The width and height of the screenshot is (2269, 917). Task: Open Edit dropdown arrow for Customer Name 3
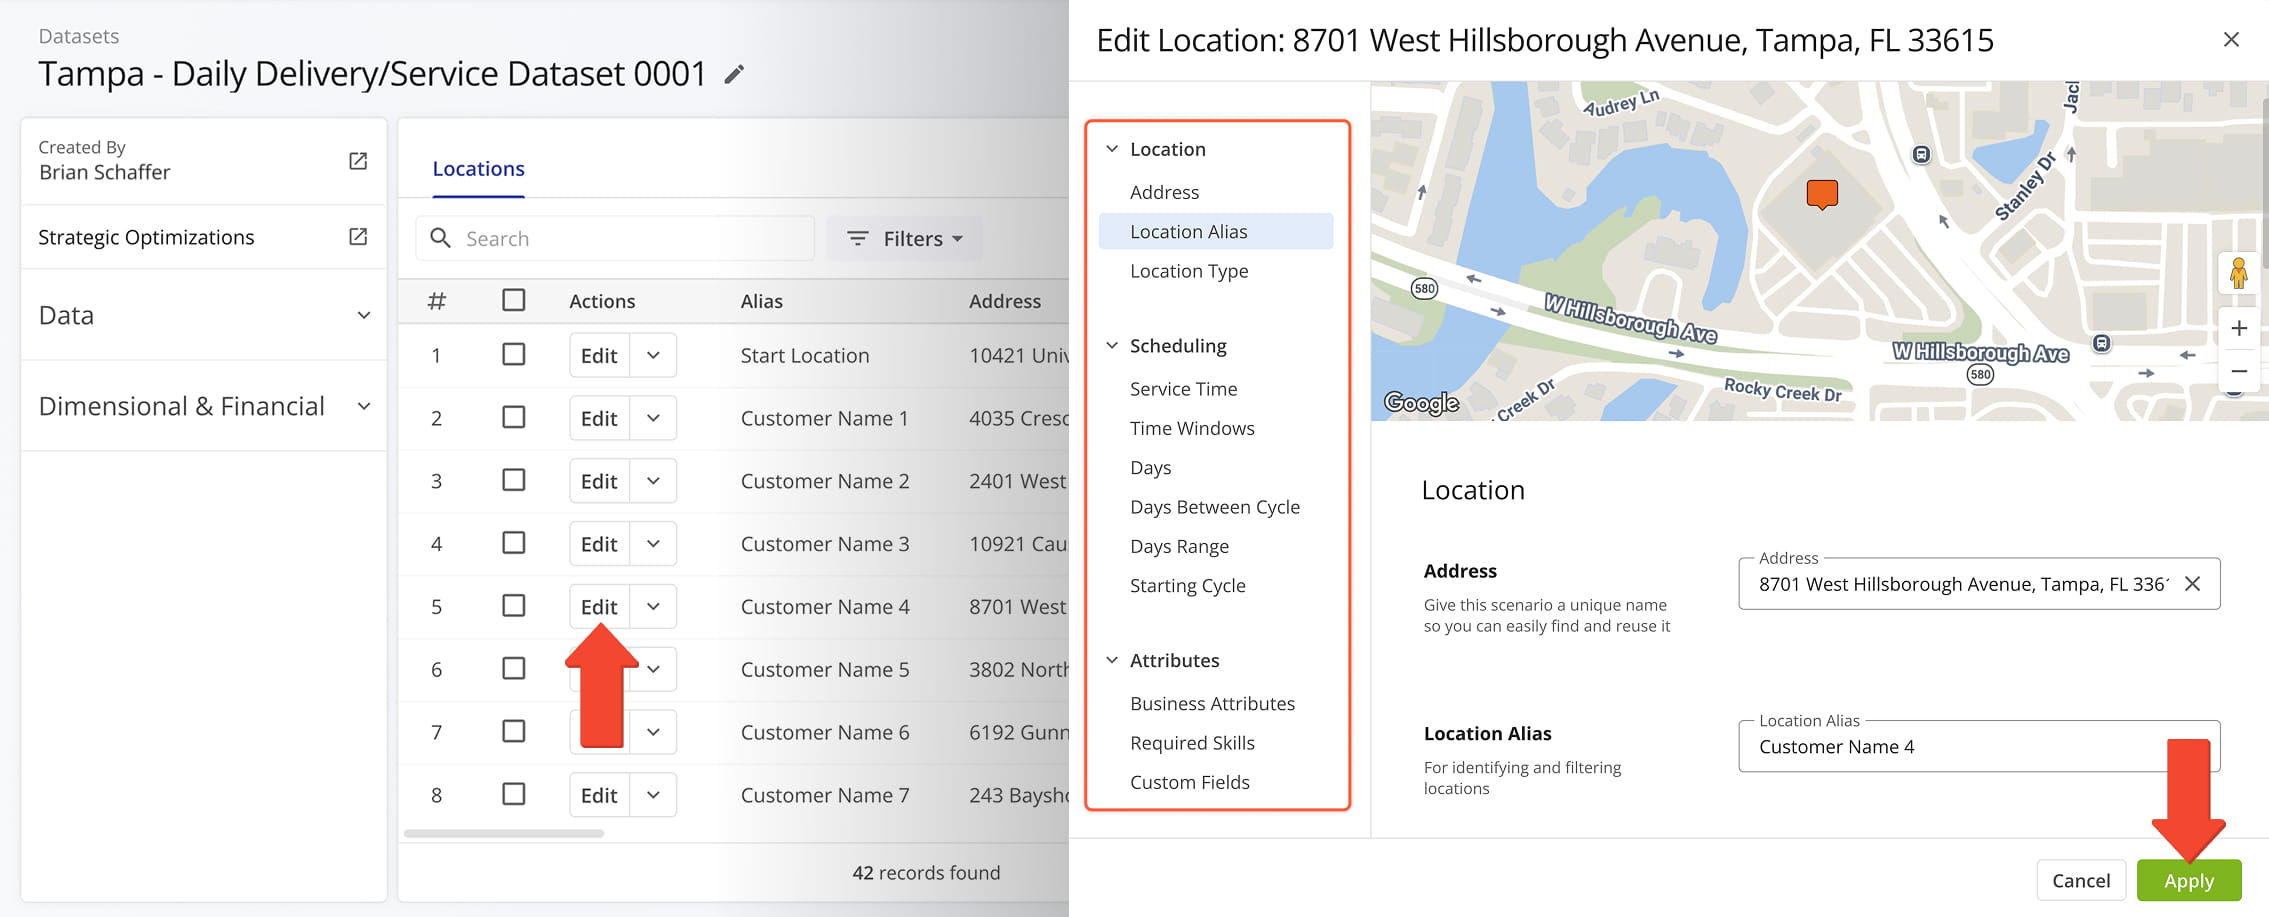[653, 544]
